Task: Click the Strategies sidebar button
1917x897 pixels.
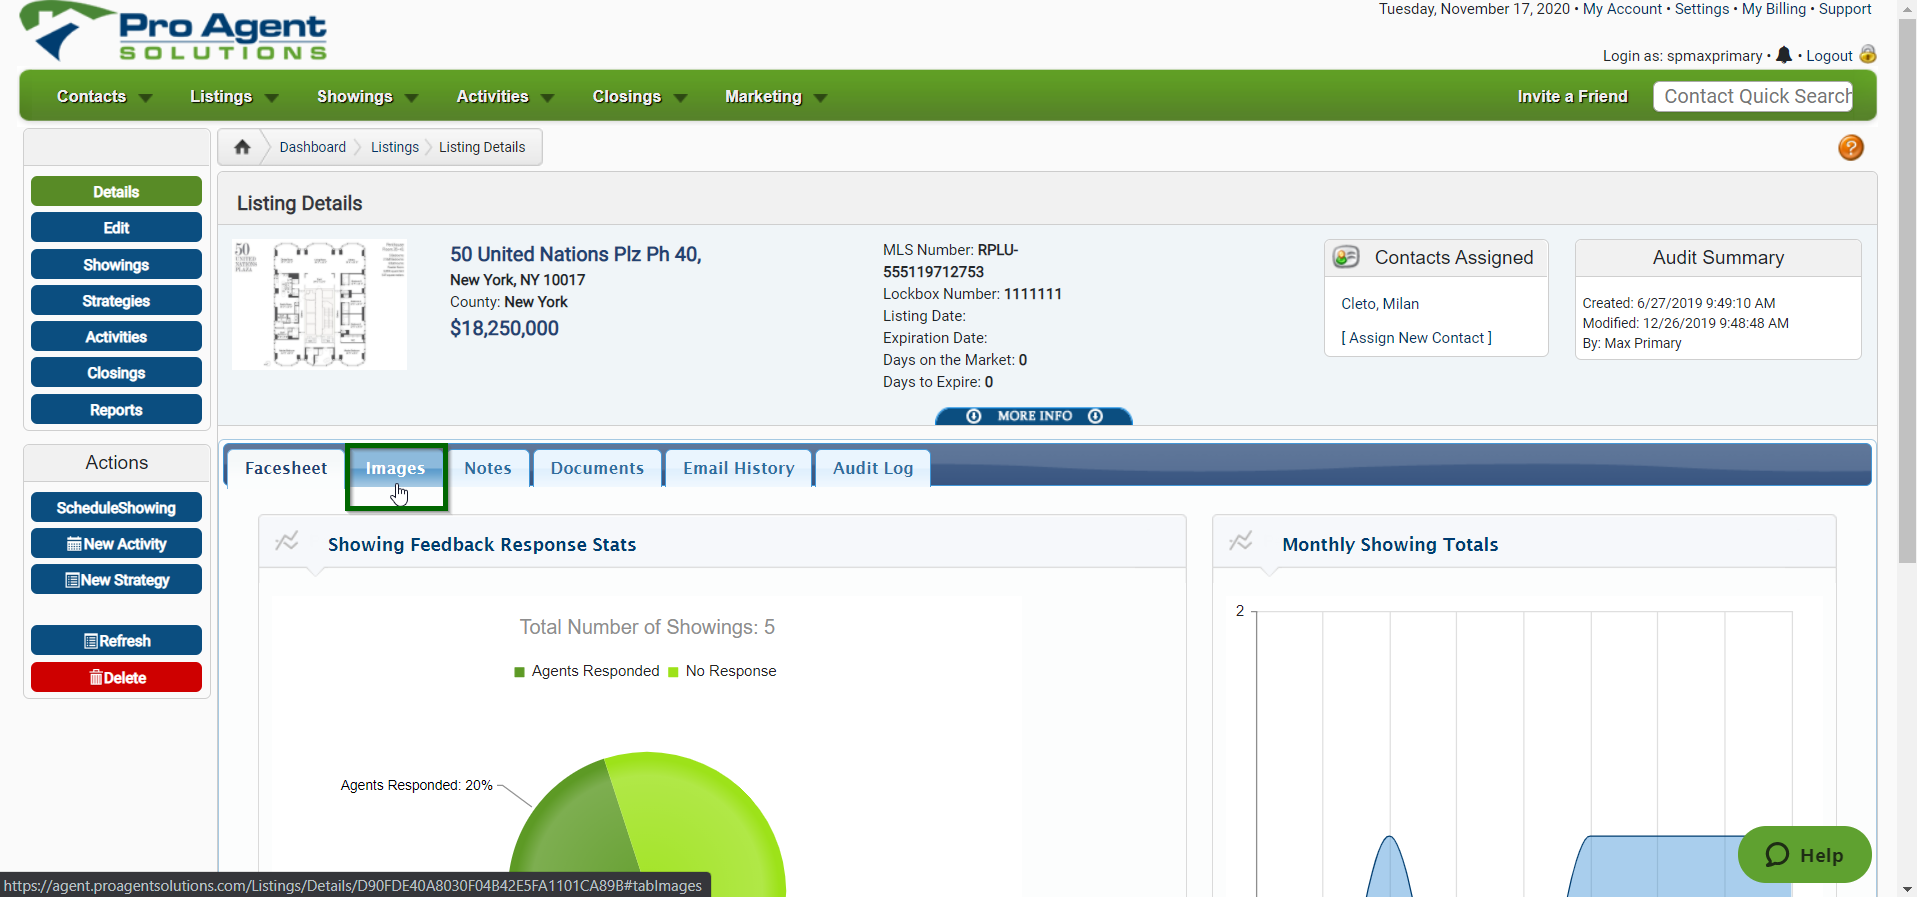Action: pyautogui.click(x=116, y=300)
